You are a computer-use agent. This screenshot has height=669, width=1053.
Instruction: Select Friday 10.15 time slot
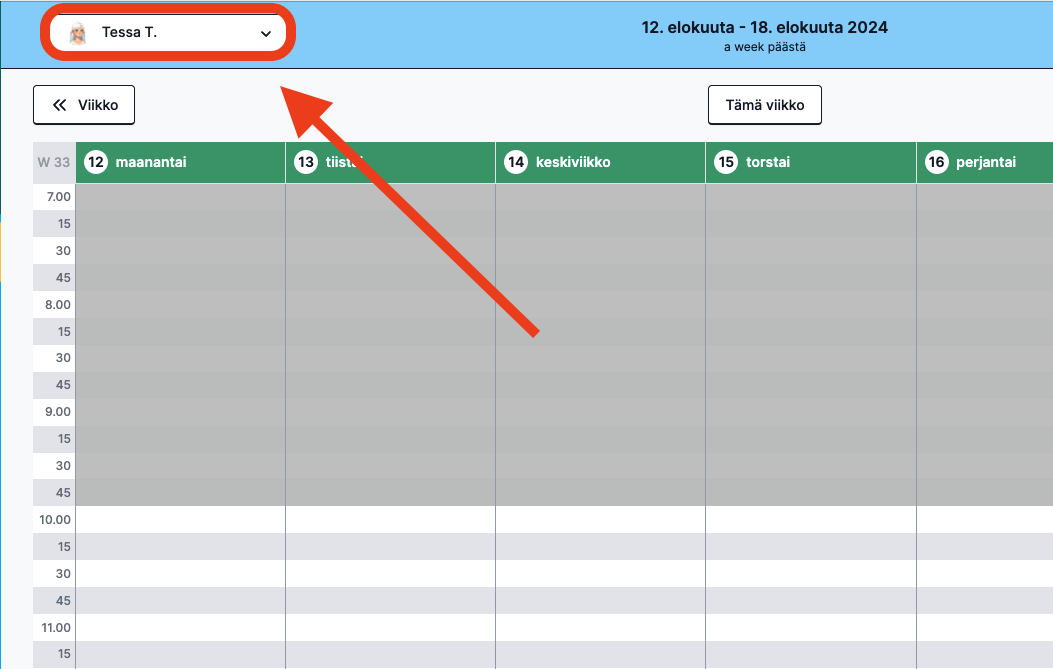[x=985, y=547]
